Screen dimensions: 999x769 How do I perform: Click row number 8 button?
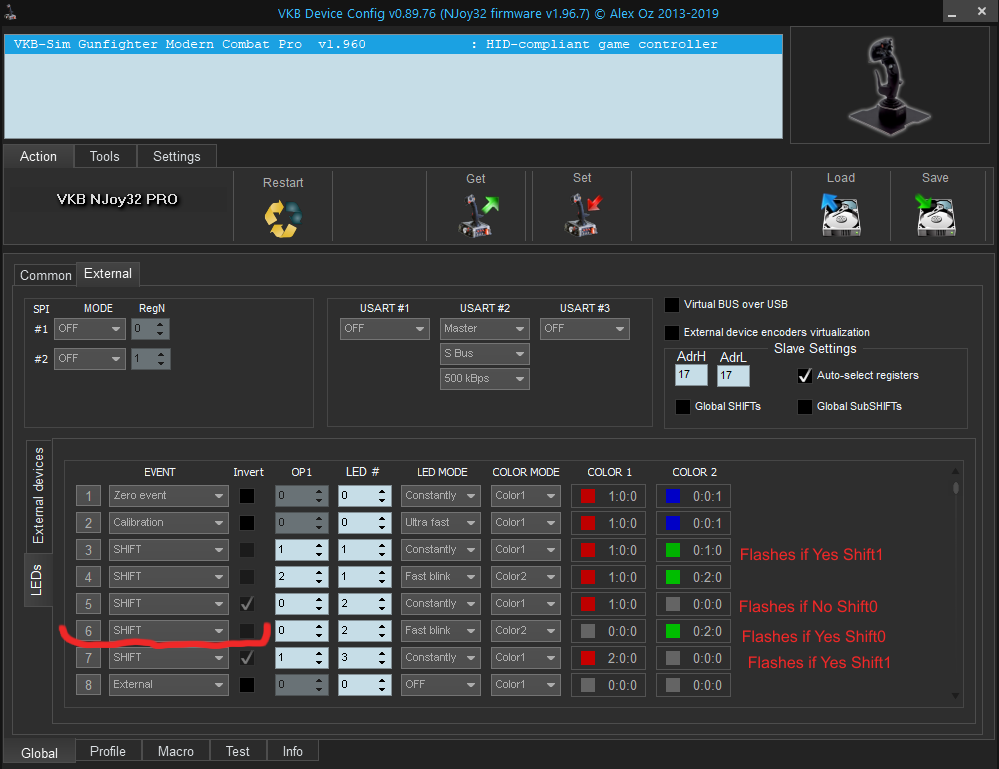click(88, 685)
